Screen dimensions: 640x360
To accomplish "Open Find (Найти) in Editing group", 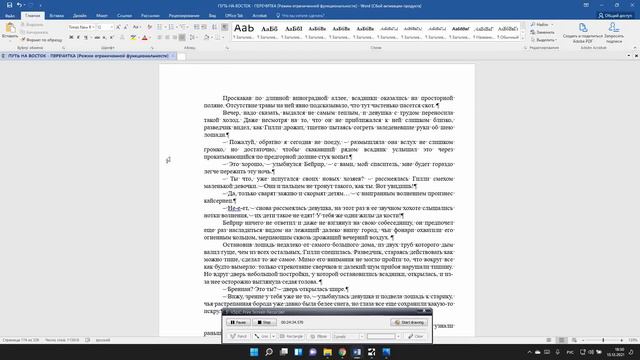I will click(541, 24).
